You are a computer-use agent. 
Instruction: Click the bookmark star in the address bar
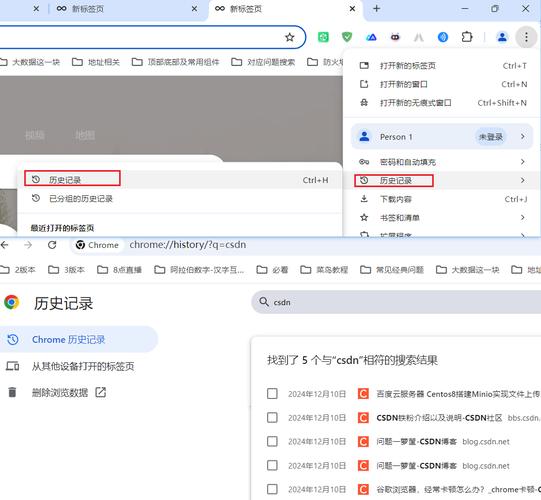click(290, 37)
